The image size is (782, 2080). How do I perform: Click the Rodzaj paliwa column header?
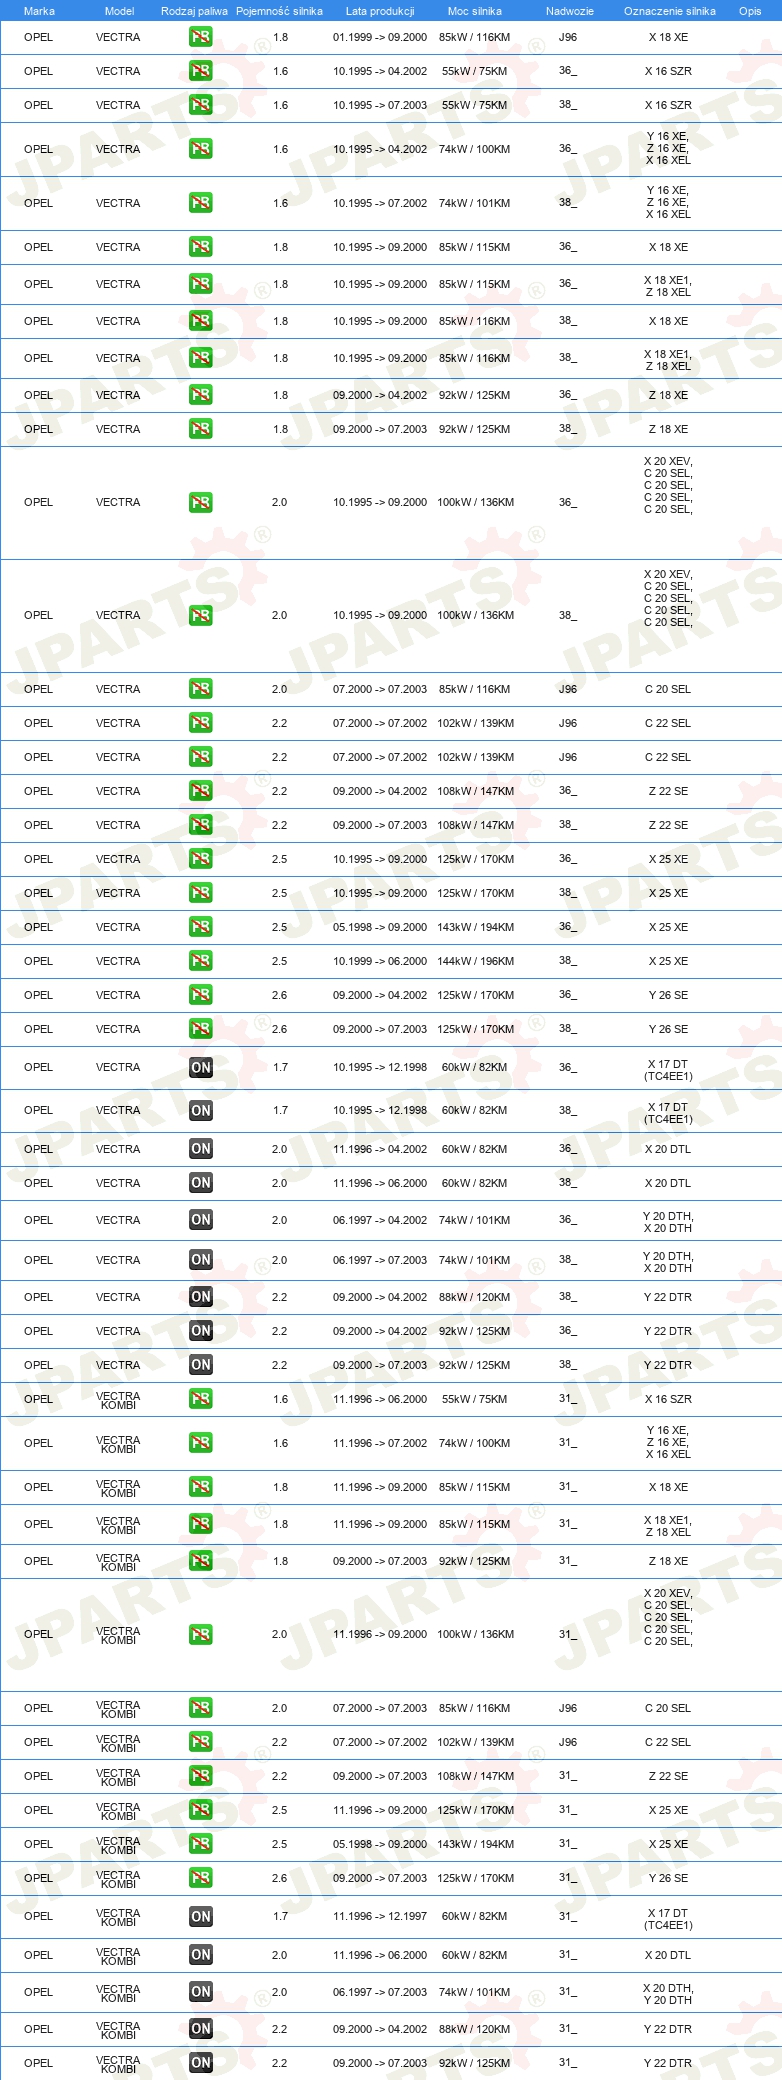[x=194, y=11]
